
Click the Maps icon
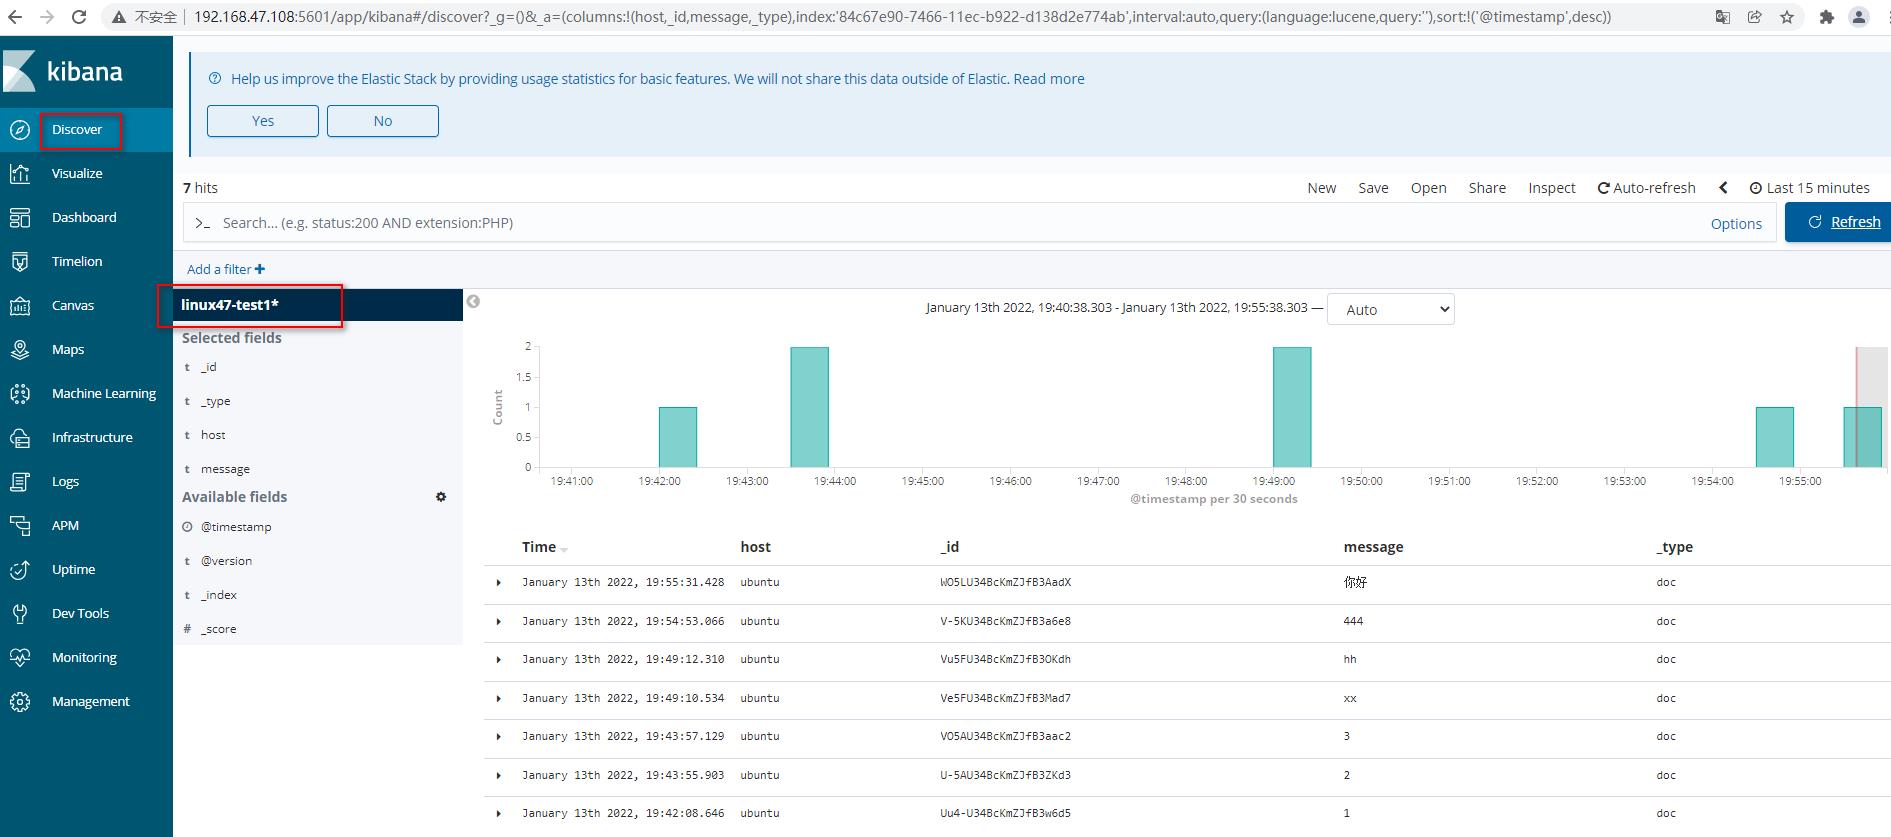pos(20,350)
